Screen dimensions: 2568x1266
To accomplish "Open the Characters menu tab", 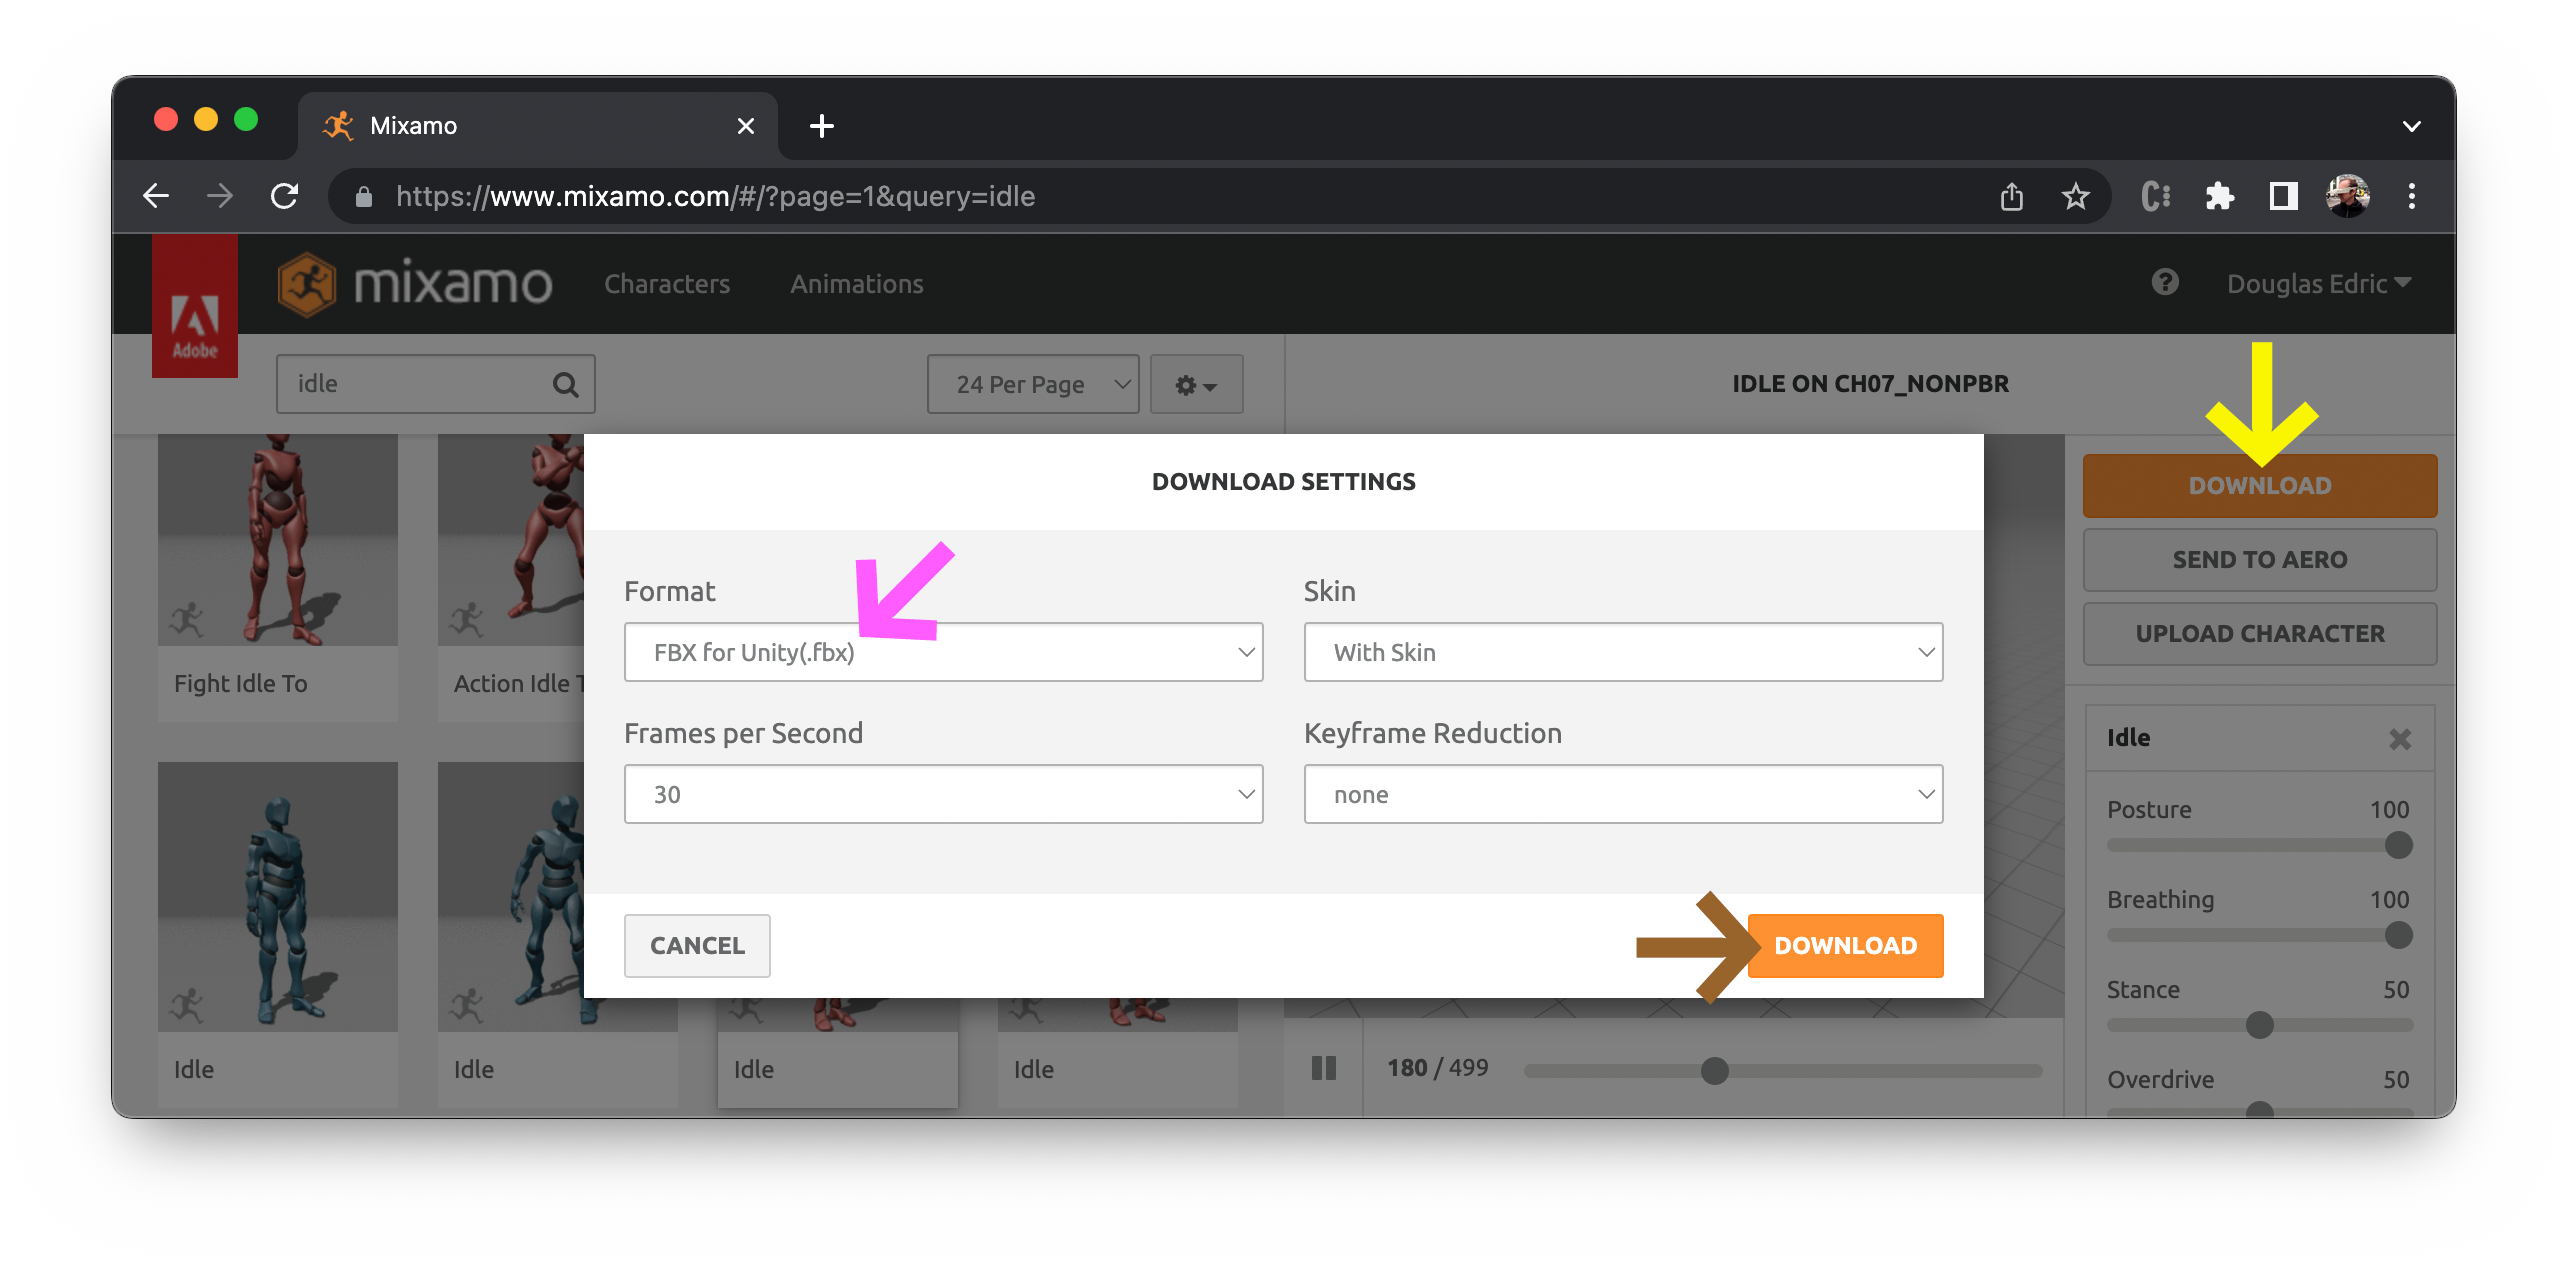I will (x=667, y=284).
